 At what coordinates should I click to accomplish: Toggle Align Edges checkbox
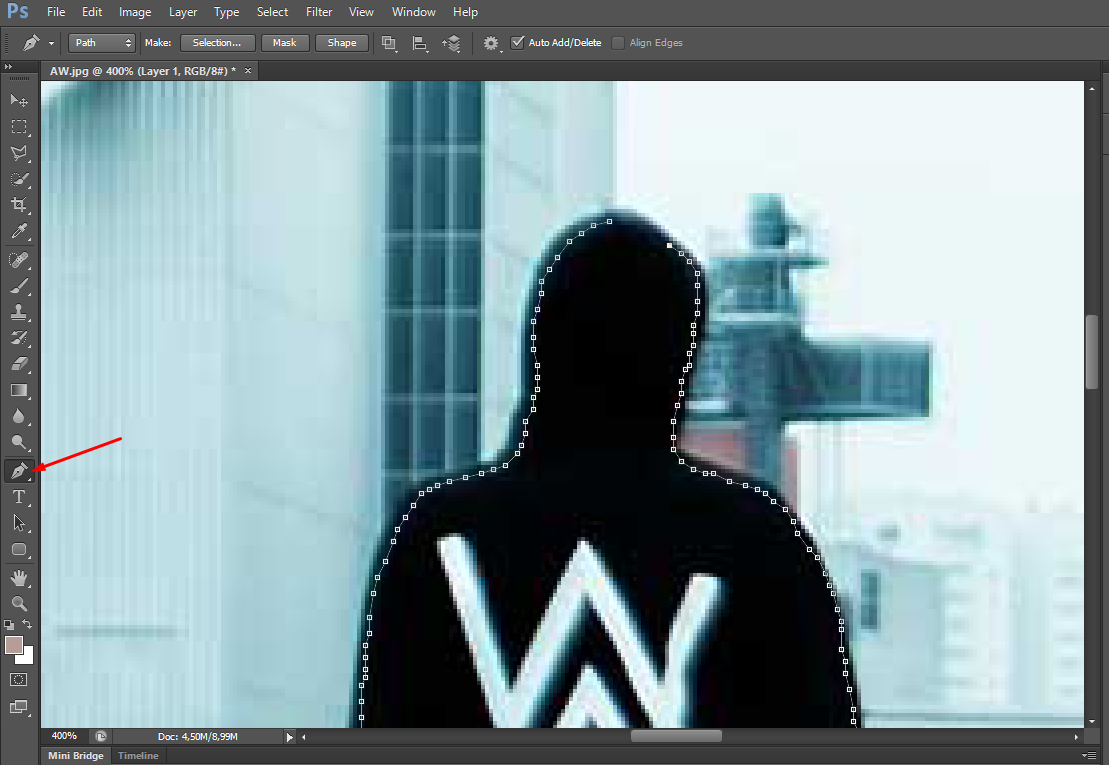pos(618,43)
